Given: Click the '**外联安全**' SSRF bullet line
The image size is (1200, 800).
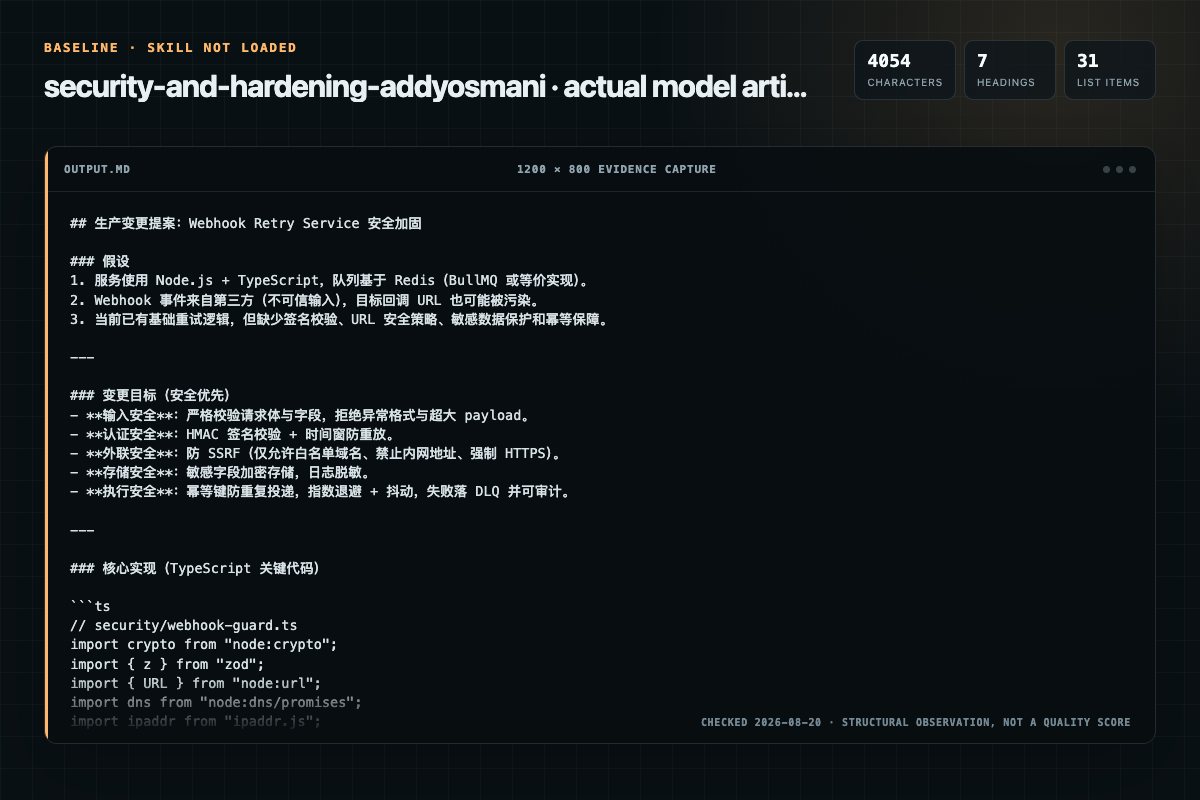Looking at the screenshot, I should [317, 453].
